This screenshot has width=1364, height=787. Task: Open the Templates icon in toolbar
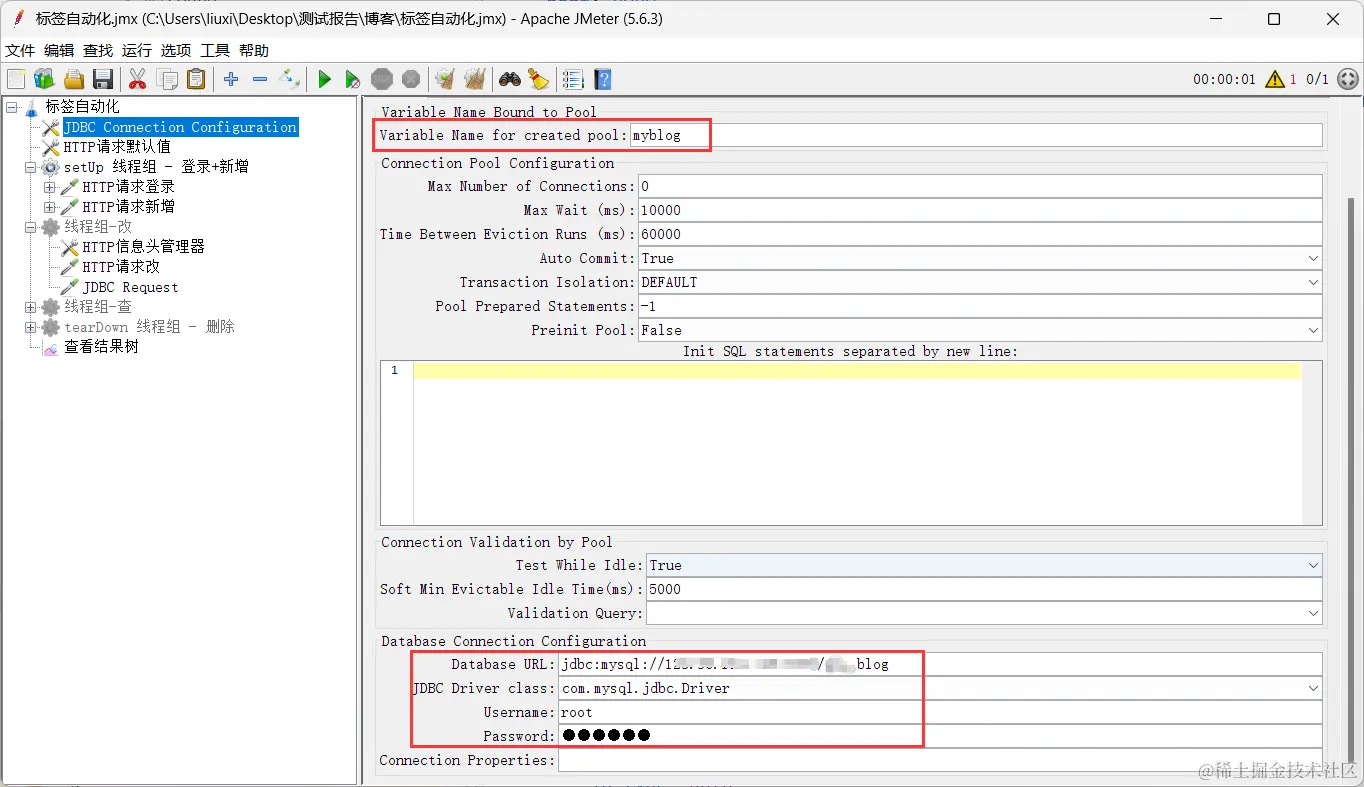(x=44, y=79)
